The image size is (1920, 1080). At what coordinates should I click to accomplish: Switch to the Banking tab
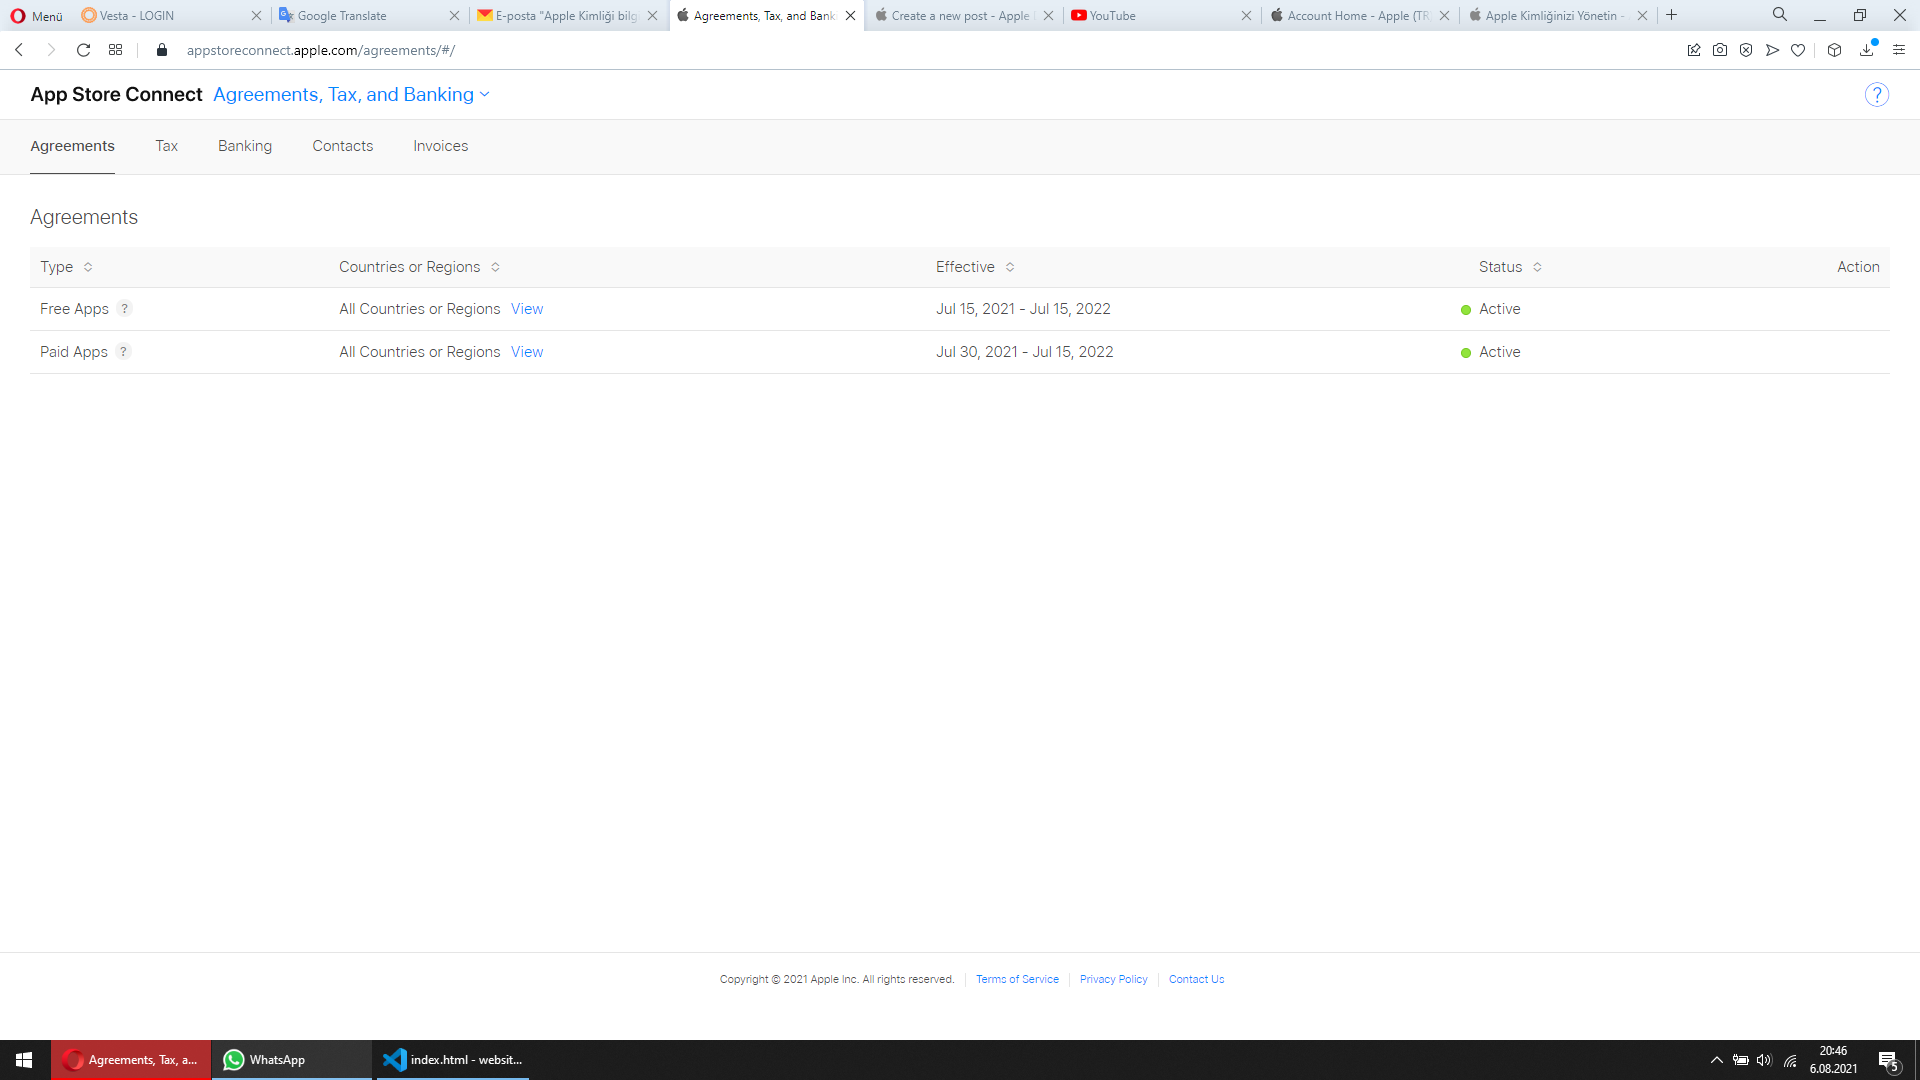(x=245, y=146)
